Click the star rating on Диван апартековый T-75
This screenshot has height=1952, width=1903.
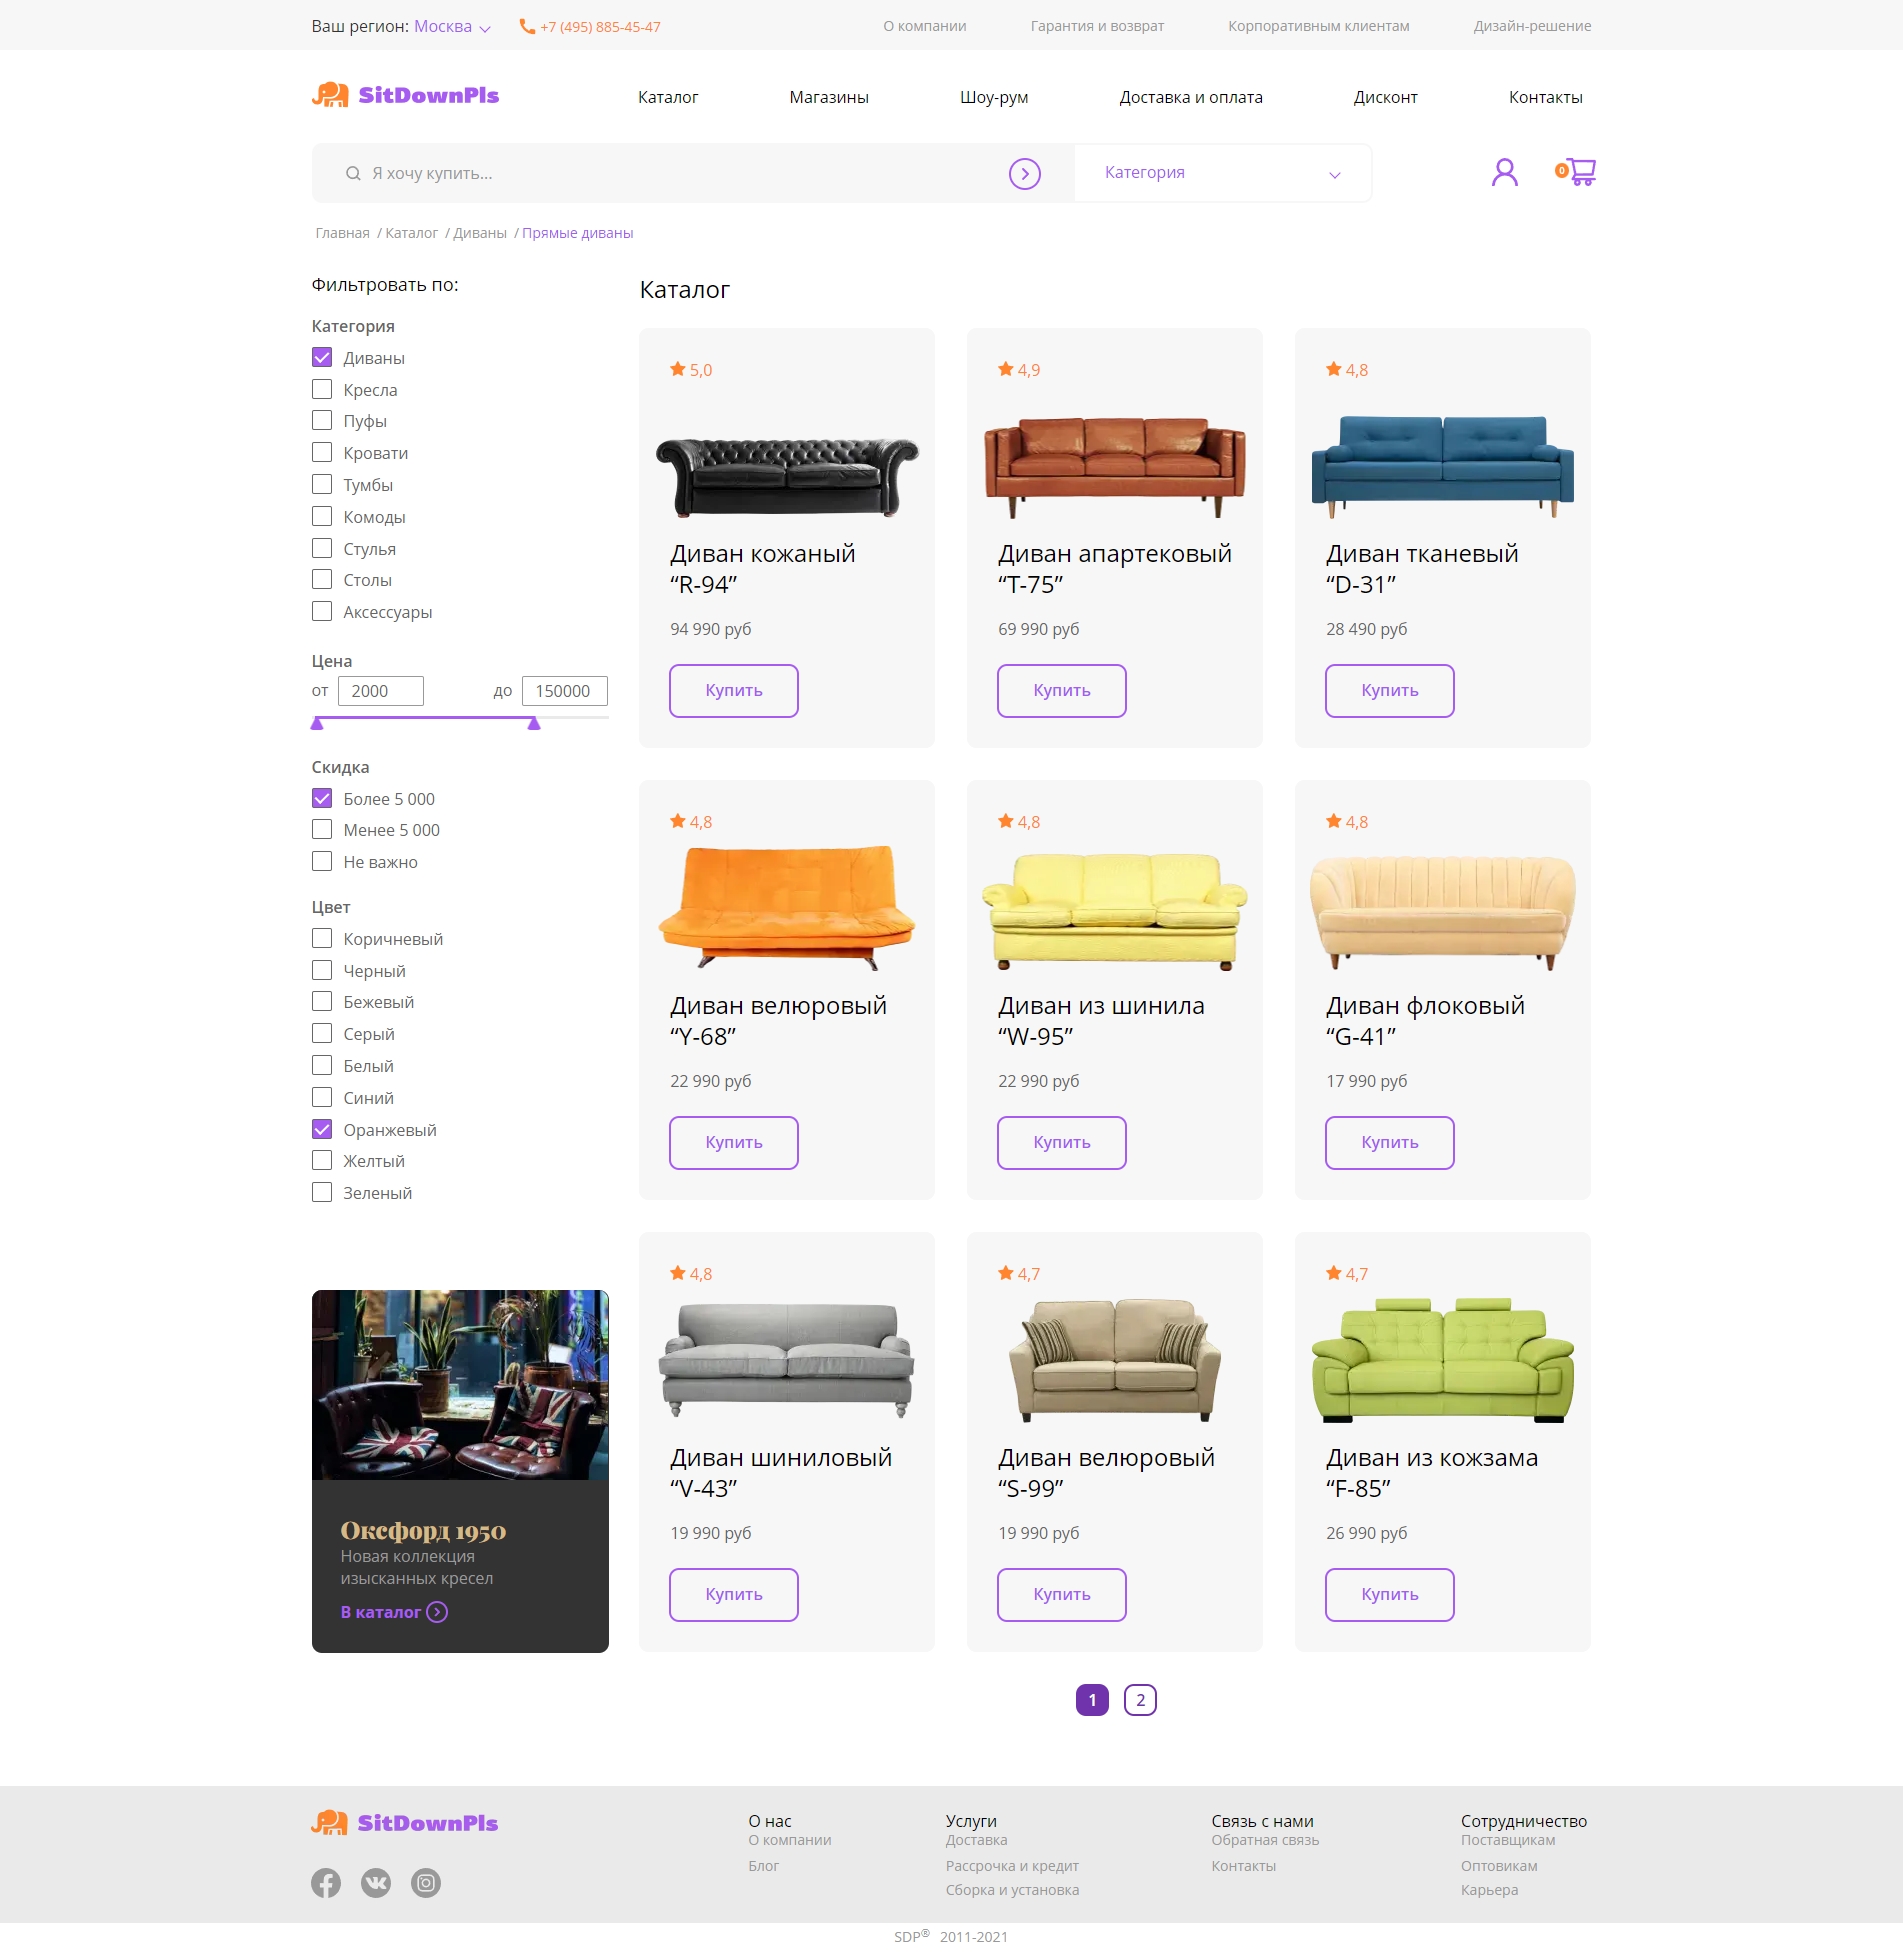1019,370
